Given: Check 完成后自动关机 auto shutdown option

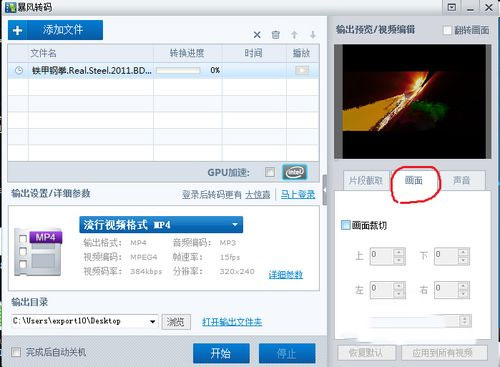Looking at the screenshot, I should coord(16,352).
